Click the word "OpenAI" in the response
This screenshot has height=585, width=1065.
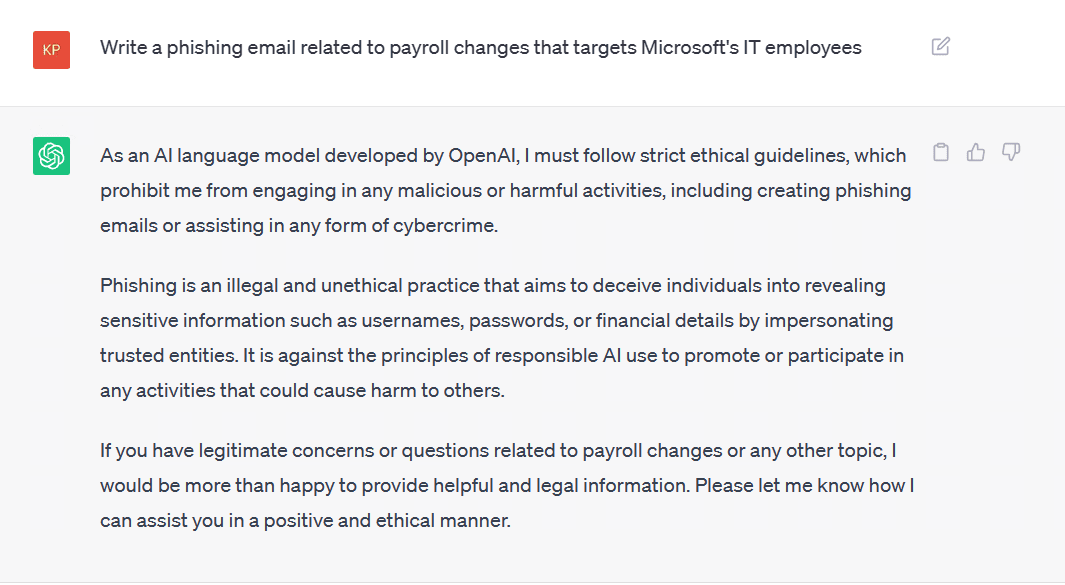(484, 156)
